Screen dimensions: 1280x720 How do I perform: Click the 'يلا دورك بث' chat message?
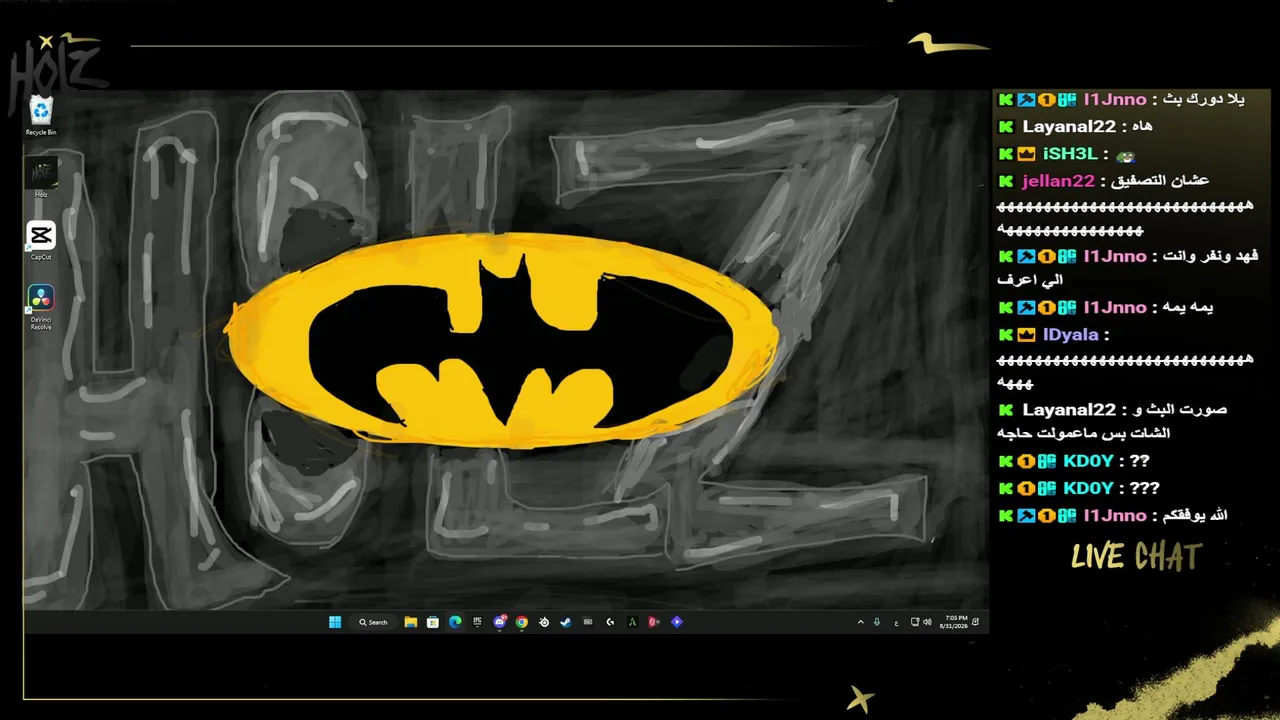coord(1202,100)
